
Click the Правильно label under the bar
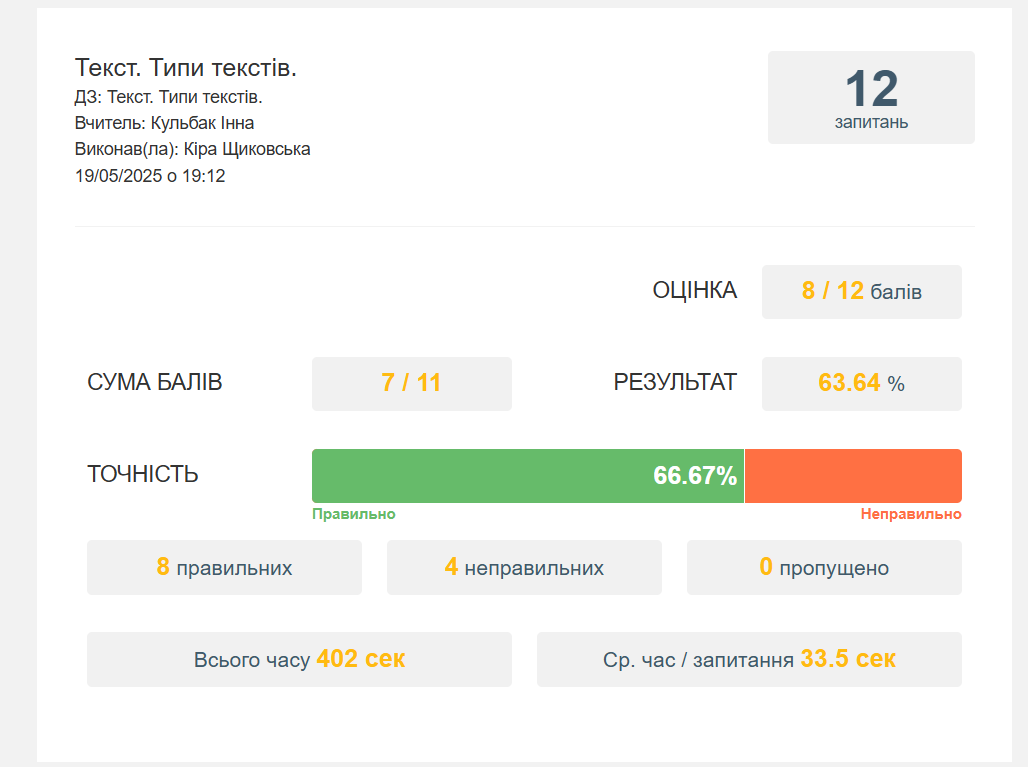point(353,514)
